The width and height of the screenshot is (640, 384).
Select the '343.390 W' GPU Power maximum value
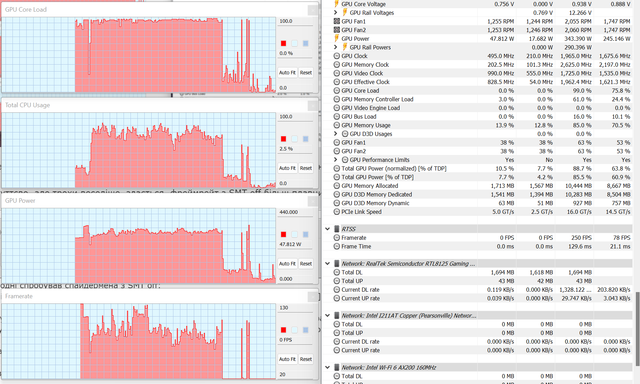click(578, 38)
